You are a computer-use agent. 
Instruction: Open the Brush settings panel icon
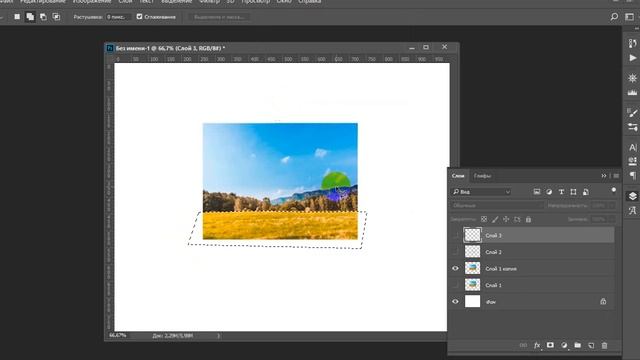[632, 113]
